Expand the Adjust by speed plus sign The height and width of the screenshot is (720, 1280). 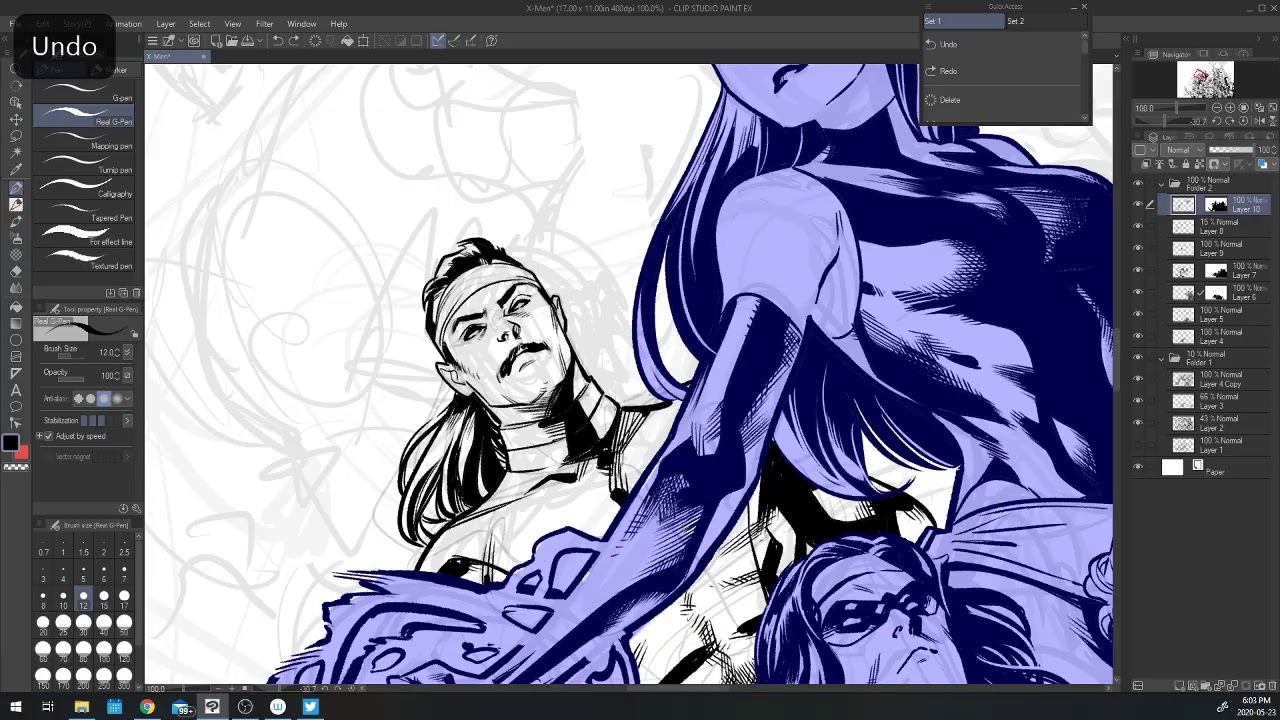[39, 436]
